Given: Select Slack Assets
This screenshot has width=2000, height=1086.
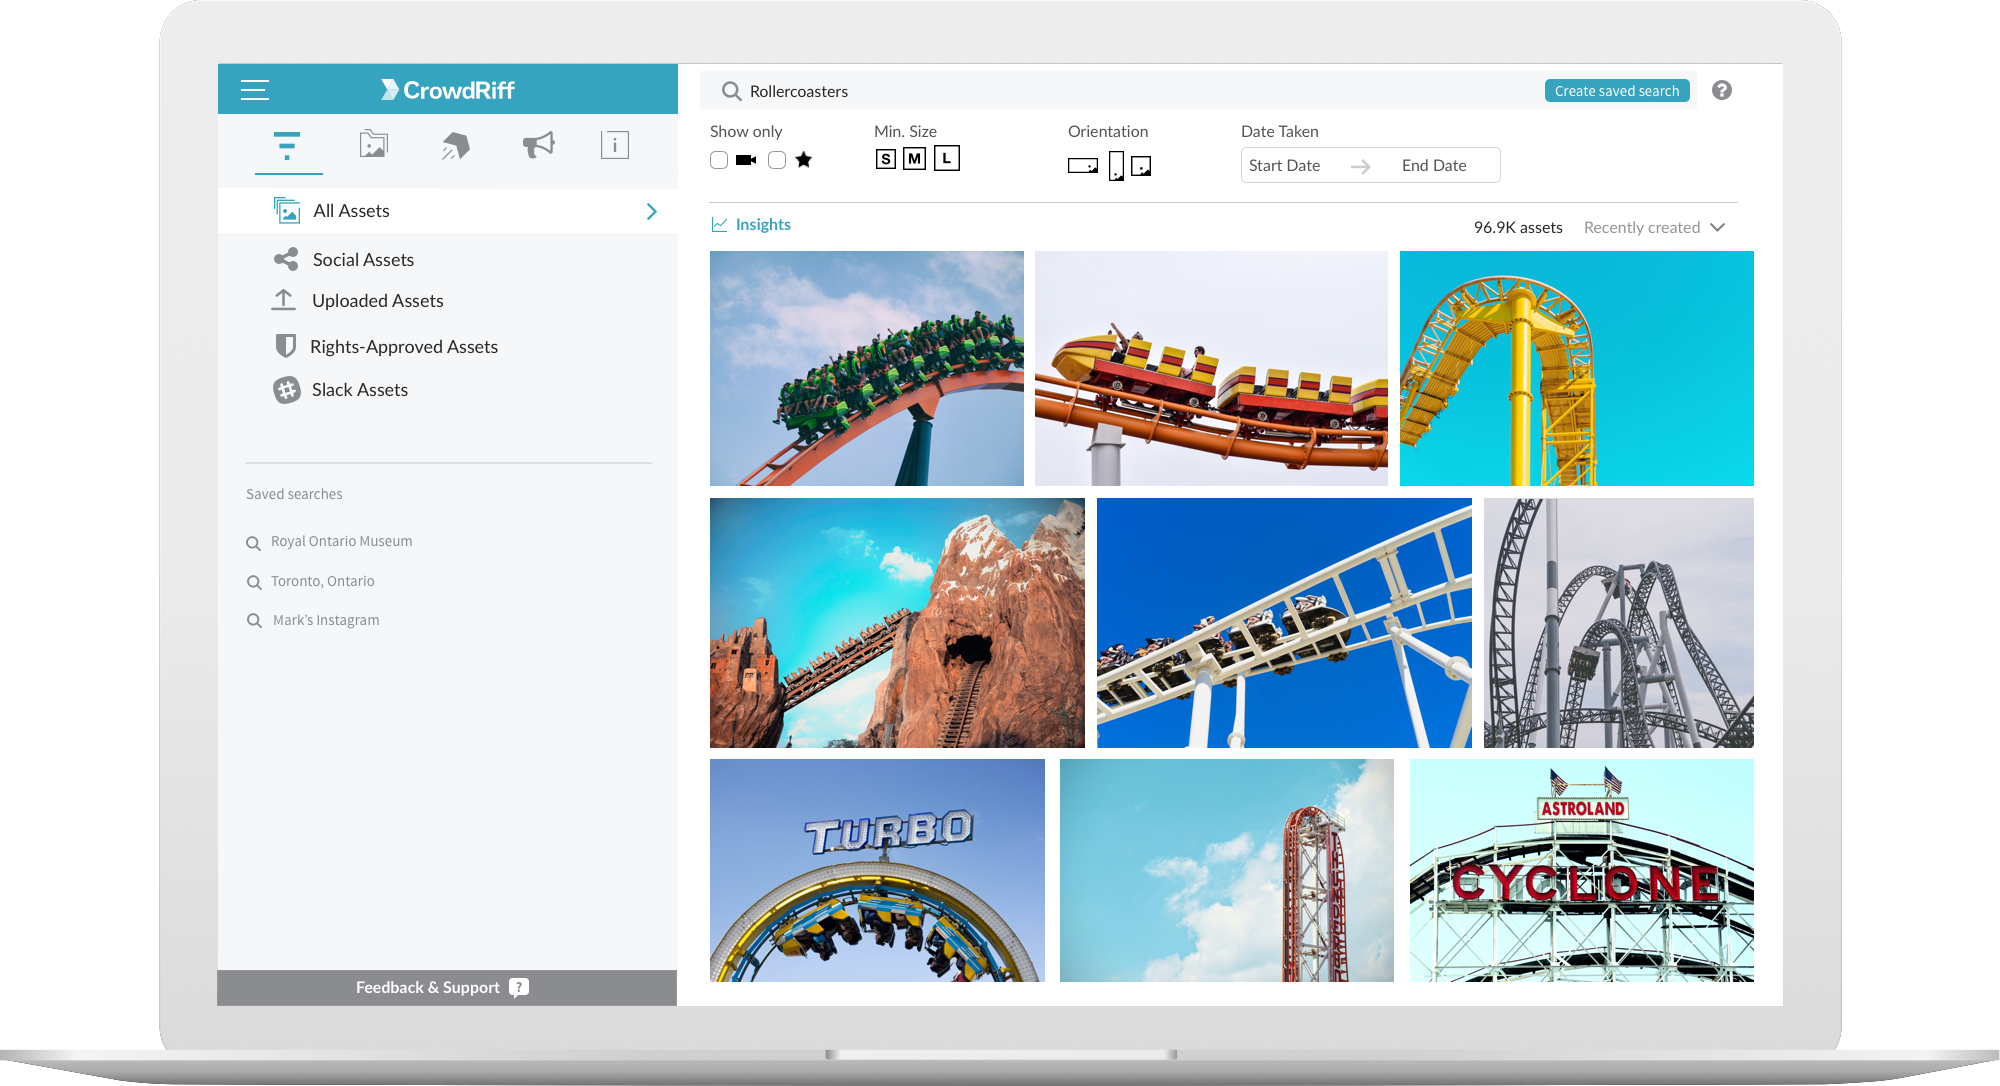Looking at the screenshot, I should pyautogui.click(x=359, y=390).
